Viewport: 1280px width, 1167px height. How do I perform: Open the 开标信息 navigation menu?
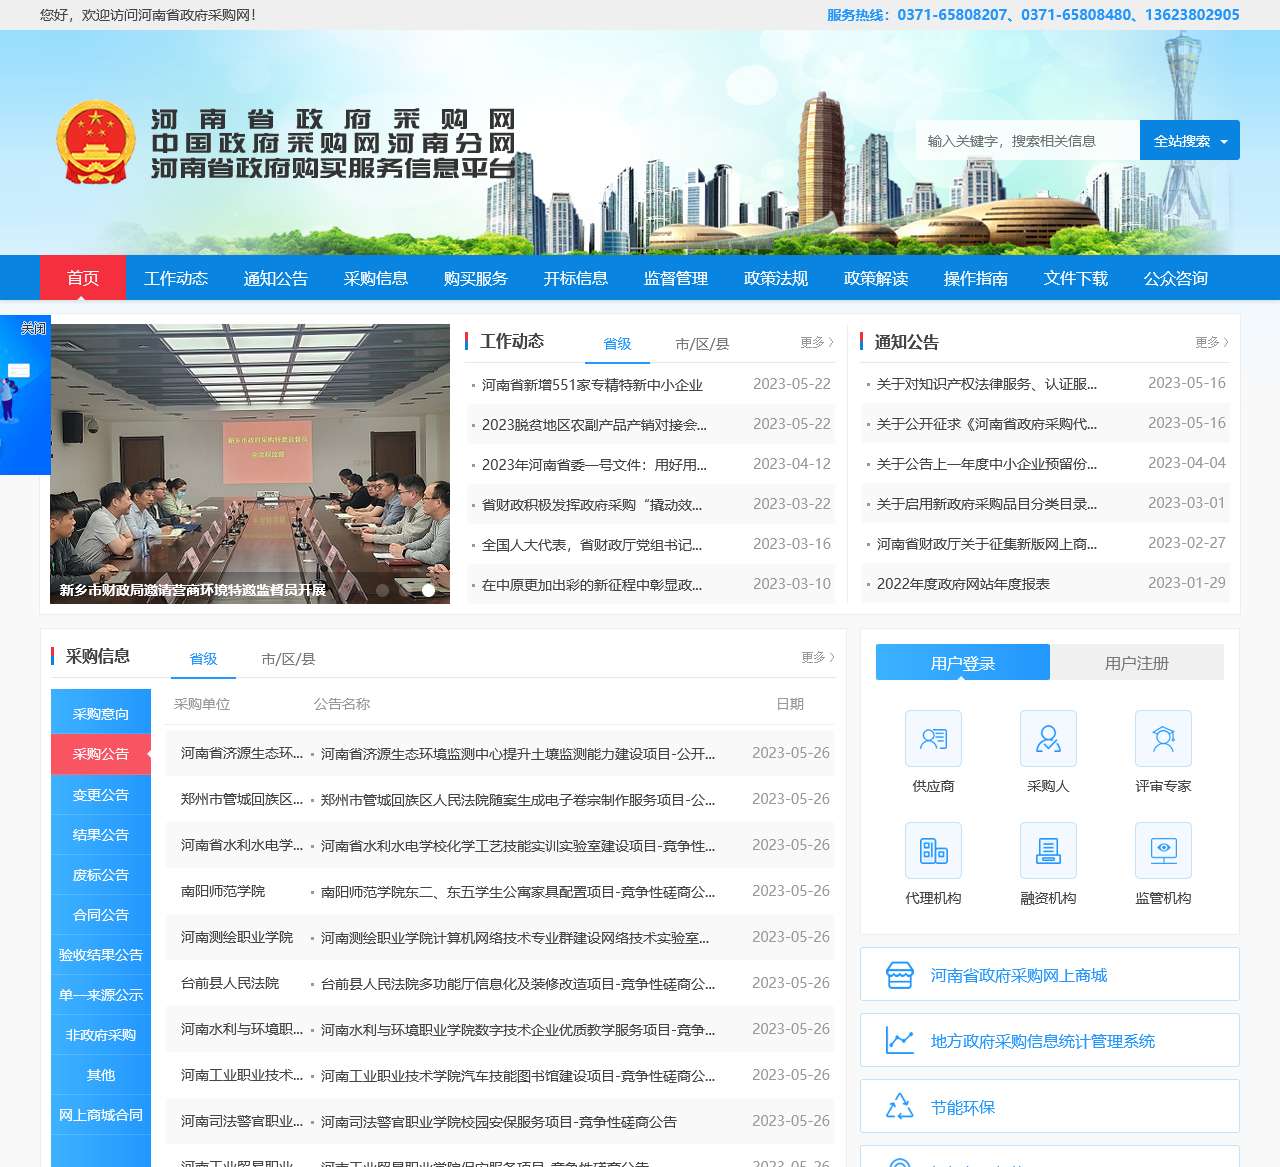[576, 278]
